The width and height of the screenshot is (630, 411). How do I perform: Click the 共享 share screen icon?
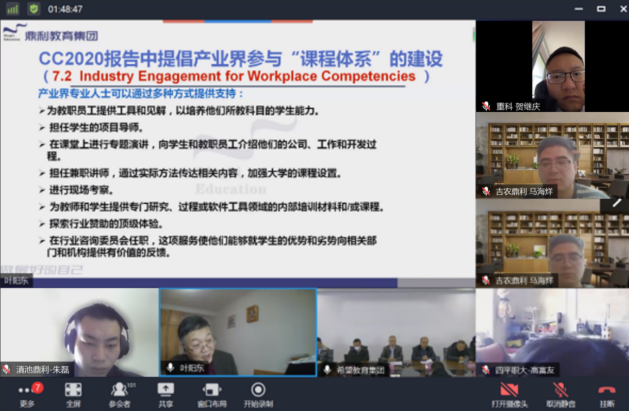coord(165,391)
